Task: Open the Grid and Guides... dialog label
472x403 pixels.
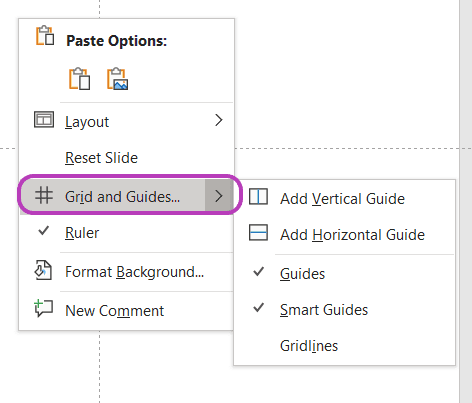Action: [x=122, y=197]
